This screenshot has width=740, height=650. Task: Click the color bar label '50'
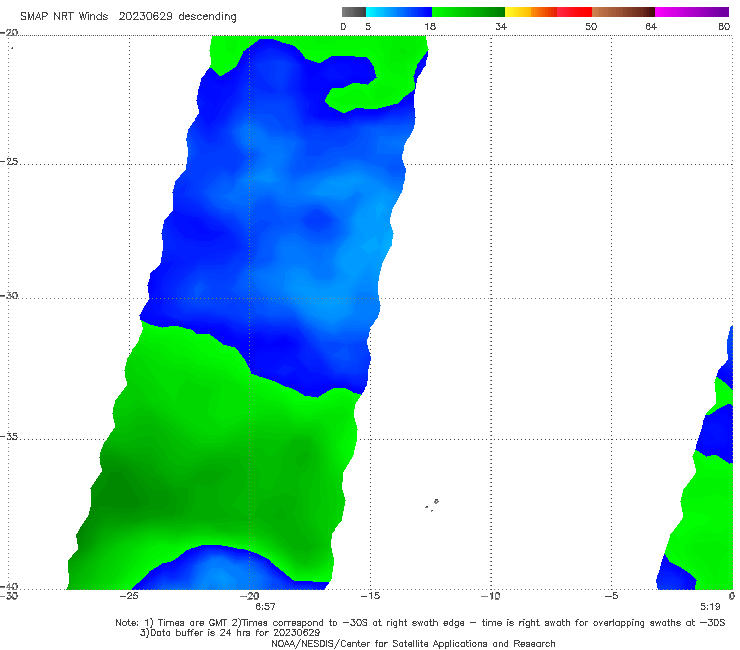[591, 26]
